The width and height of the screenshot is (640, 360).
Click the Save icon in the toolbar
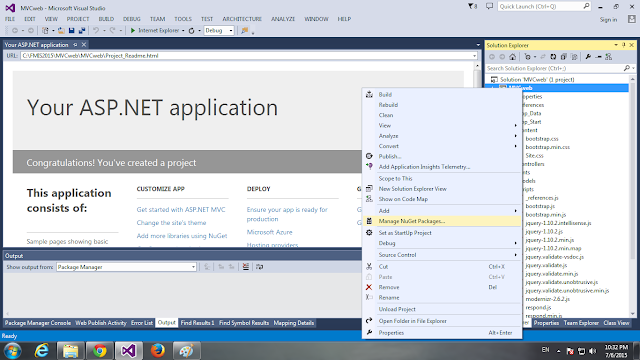[x=71, y=31]
